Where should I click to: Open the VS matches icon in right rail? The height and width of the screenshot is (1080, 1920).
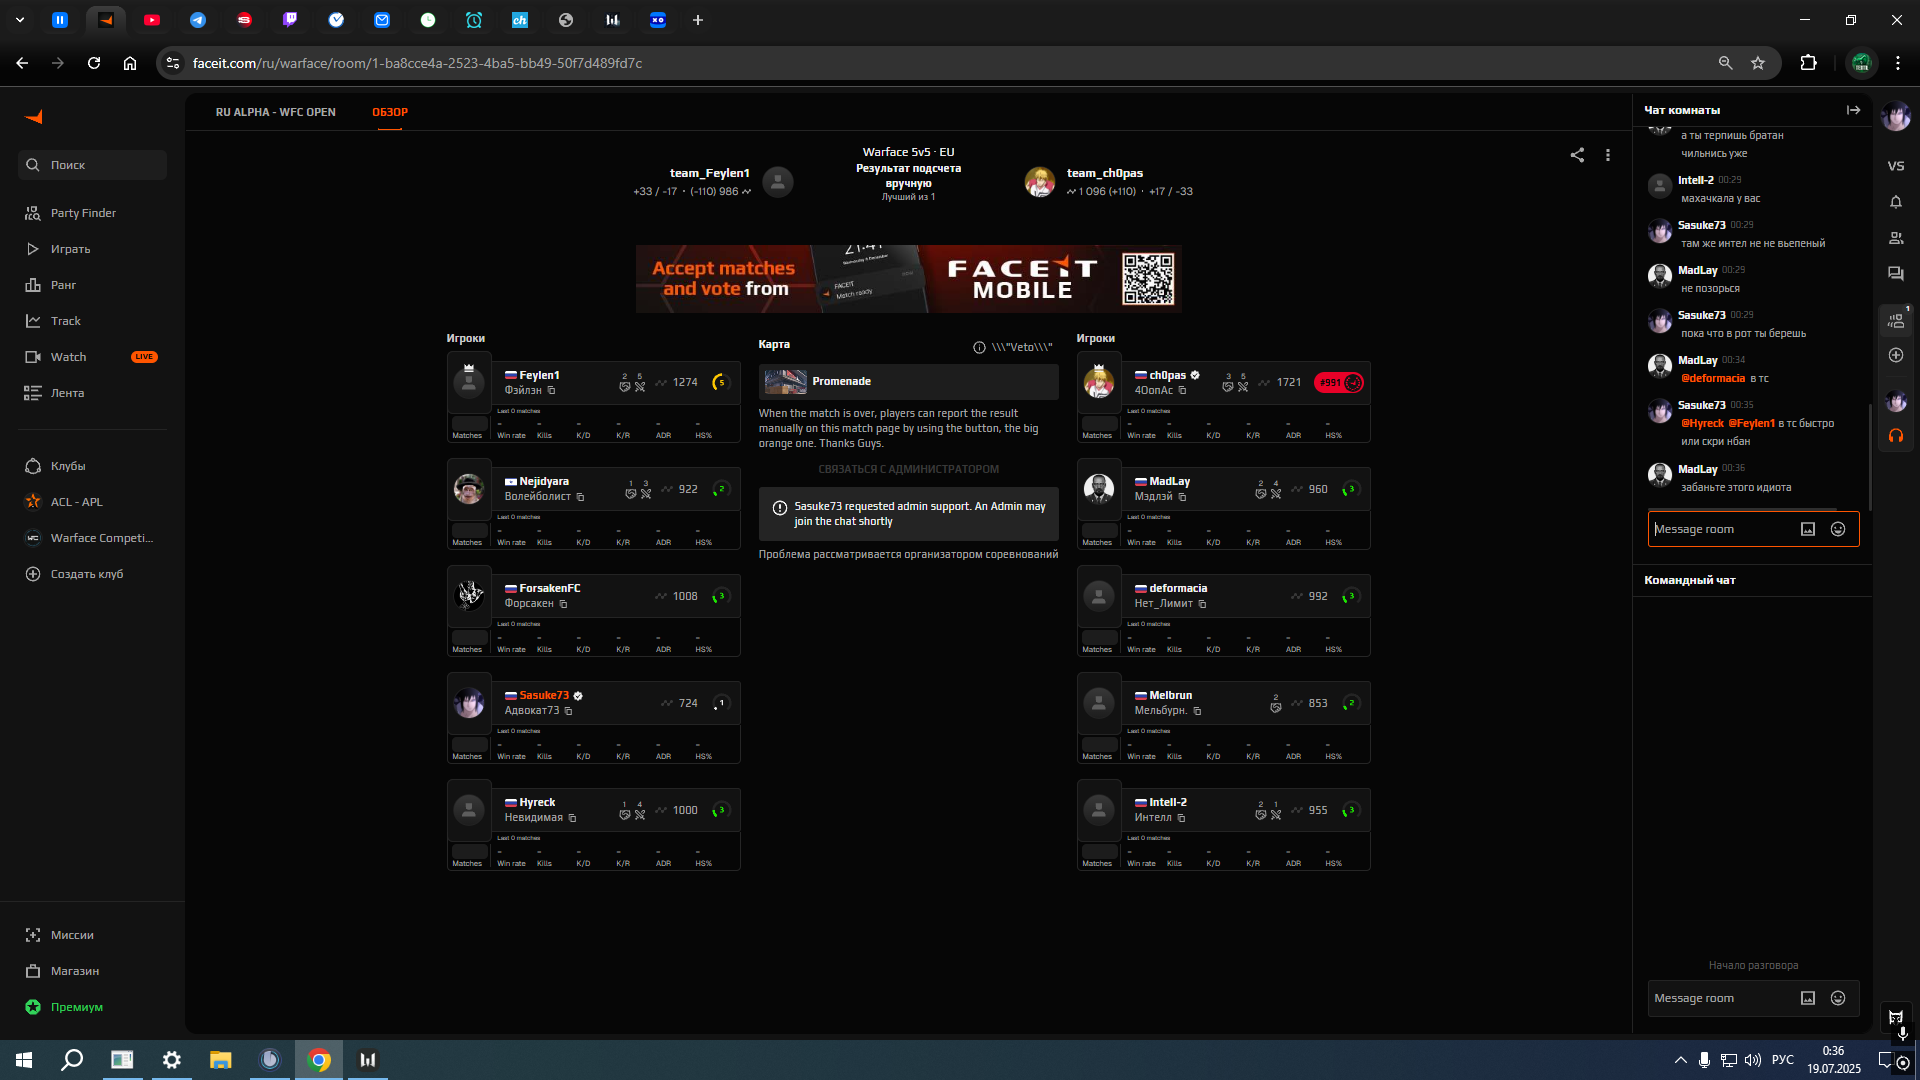pos(1896,166)
